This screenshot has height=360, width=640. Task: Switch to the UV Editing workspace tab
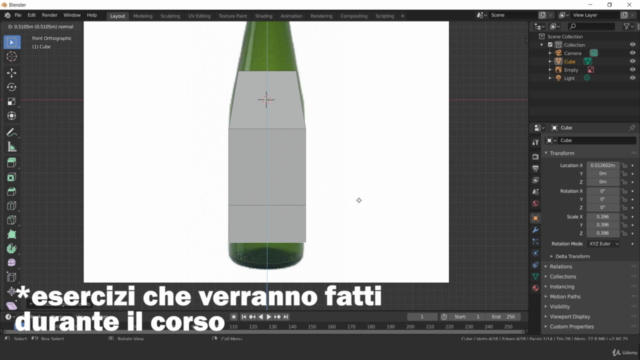click(x=199, y=16)
